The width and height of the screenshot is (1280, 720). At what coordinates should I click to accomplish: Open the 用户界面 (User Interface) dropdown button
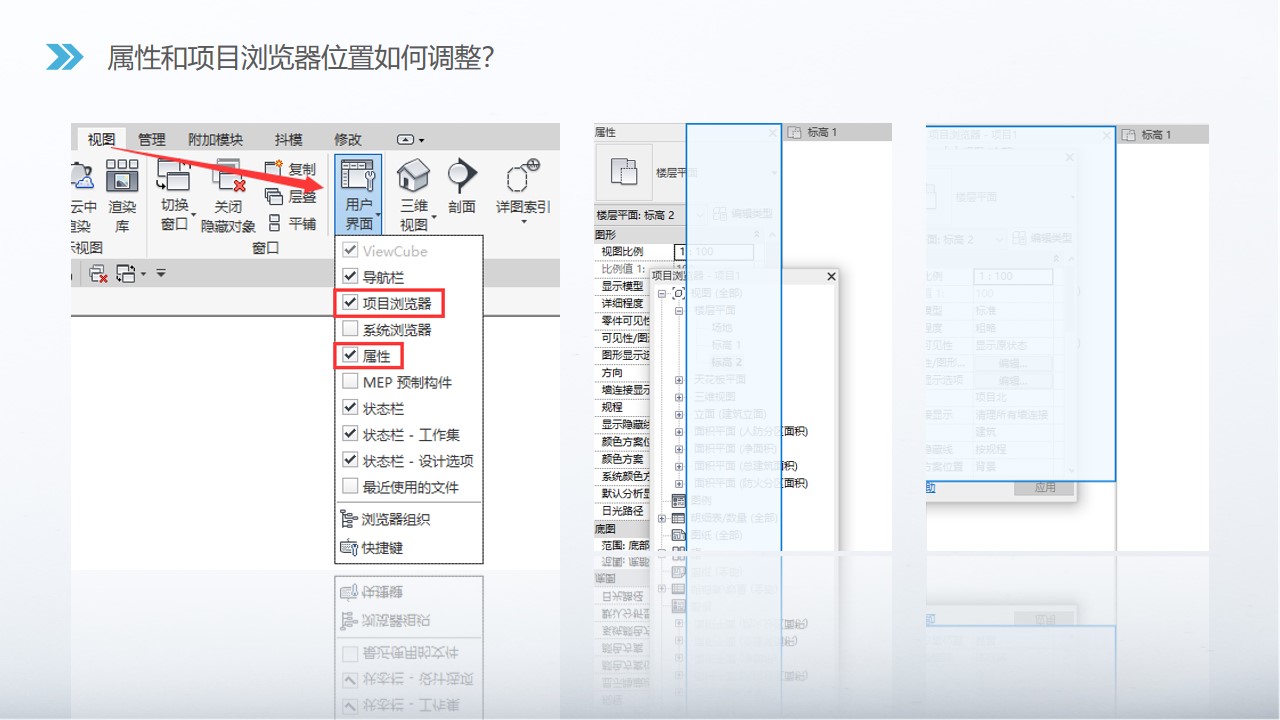point(358,194)
